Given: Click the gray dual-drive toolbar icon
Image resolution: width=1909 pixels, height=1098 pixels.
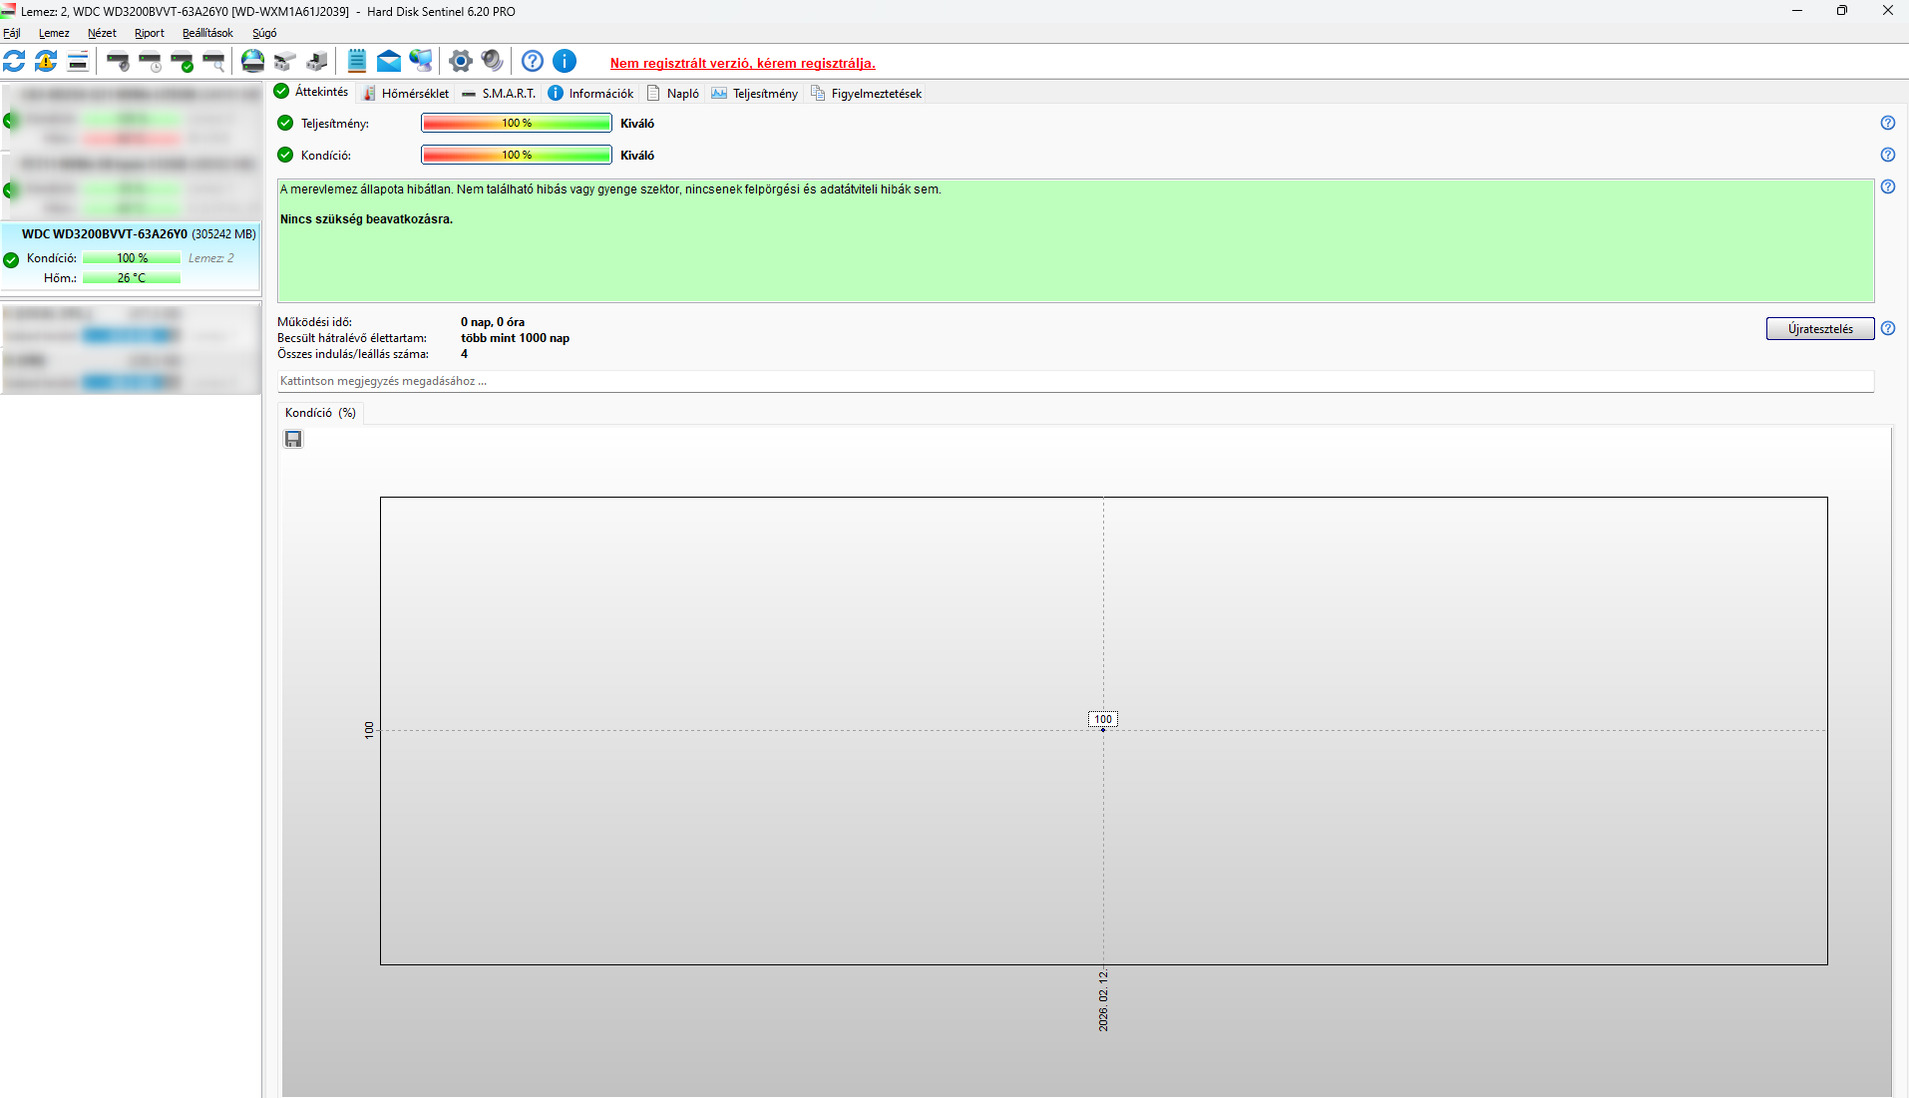Looking at the screenshot, I should (x=285, y=61).
